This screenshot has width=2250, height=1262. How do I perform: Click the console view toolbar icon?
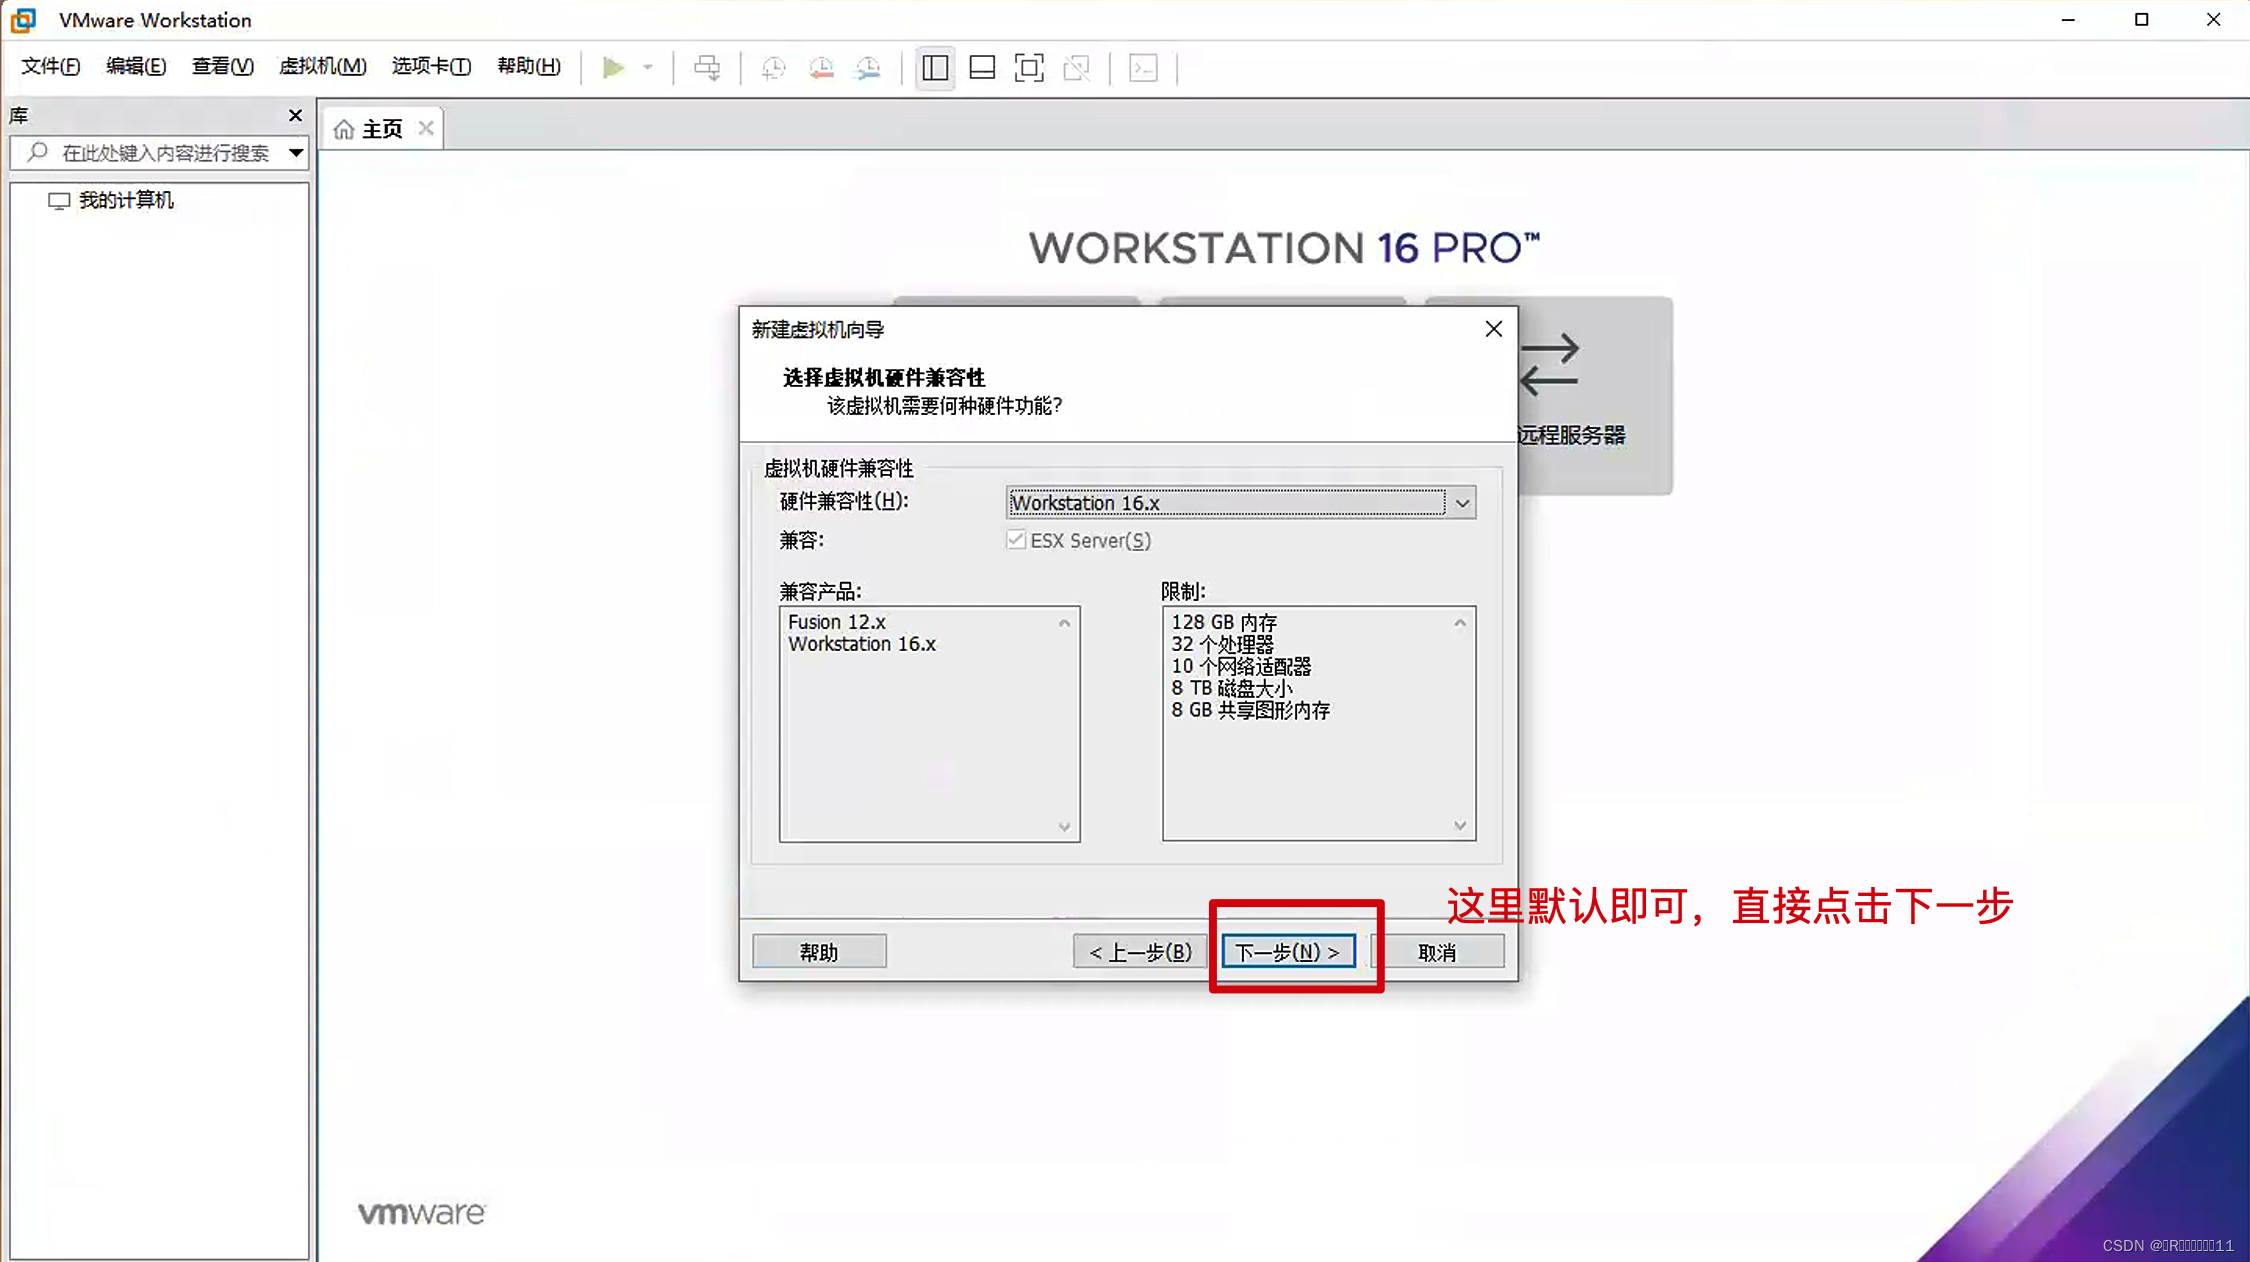click(x=1143, y=67)
